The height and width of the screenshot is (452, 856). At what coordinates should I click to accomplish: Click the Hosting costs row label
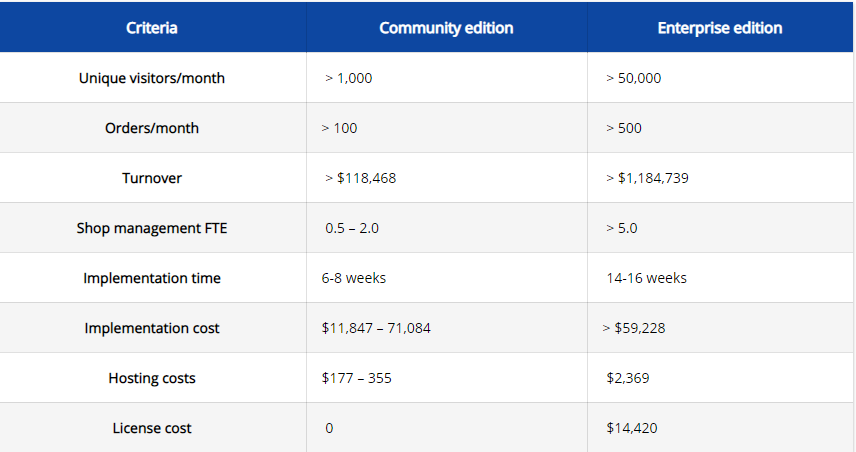pyautogui.click(x=152, y=378)
